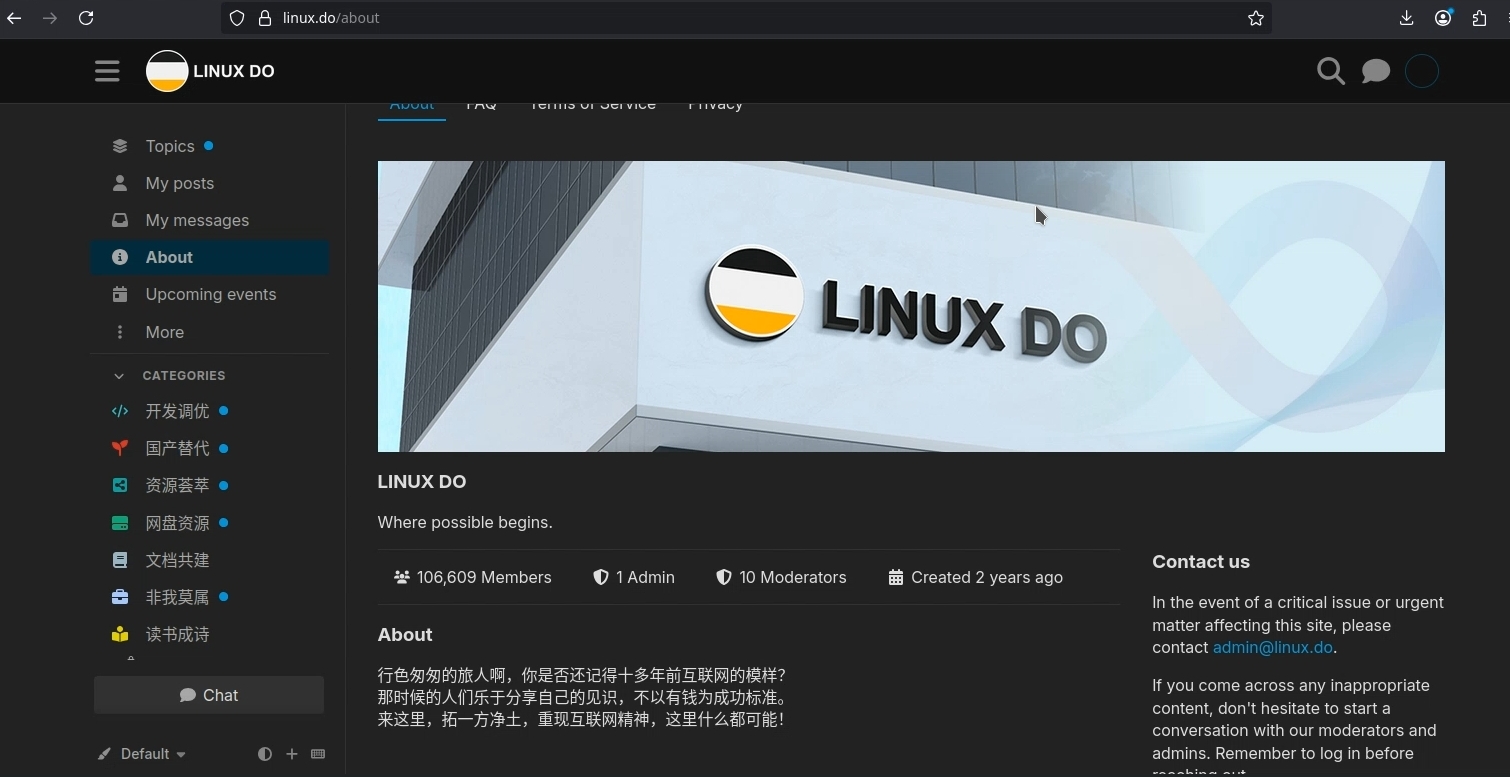Click the plus icon in sidebar footer

[x=292, y=754]
